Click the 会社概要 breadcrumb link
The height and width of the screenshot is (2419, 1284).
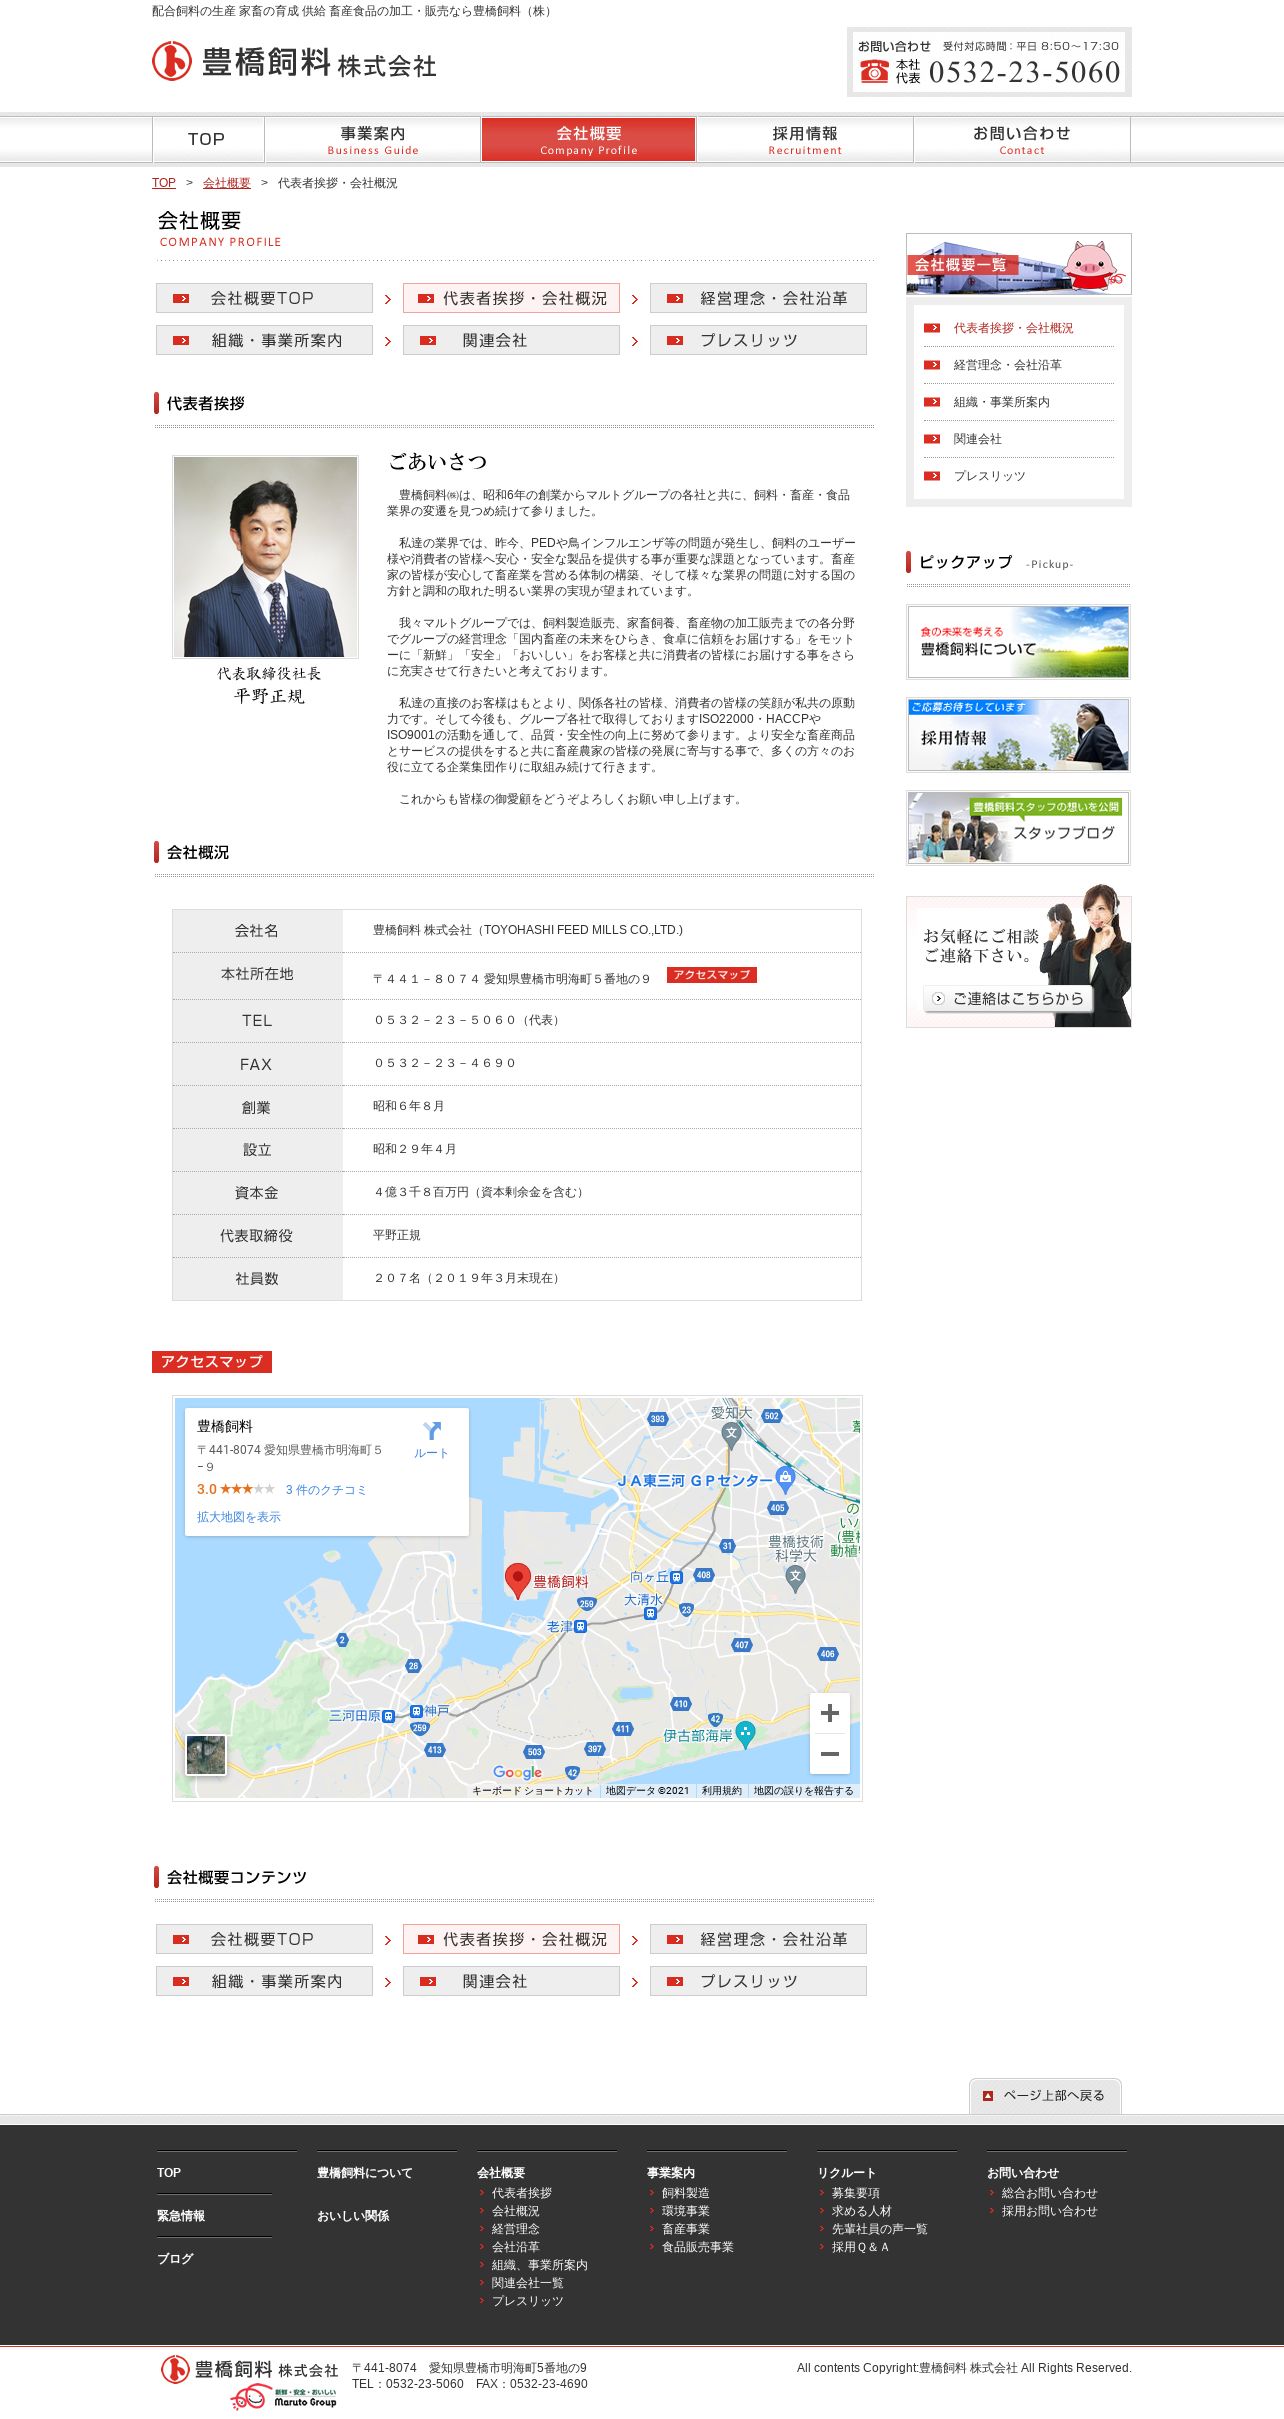click(227, 183)
